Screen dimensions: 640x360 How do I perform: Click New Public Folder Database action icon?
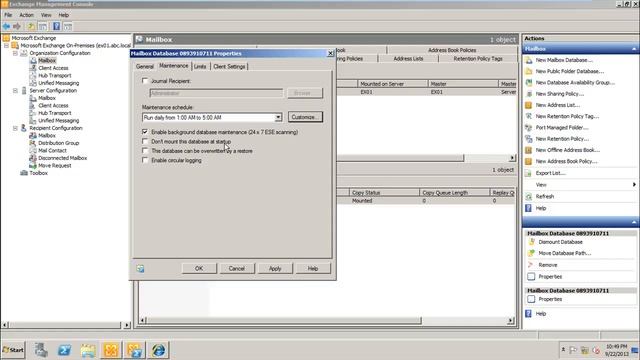[529, 71]
